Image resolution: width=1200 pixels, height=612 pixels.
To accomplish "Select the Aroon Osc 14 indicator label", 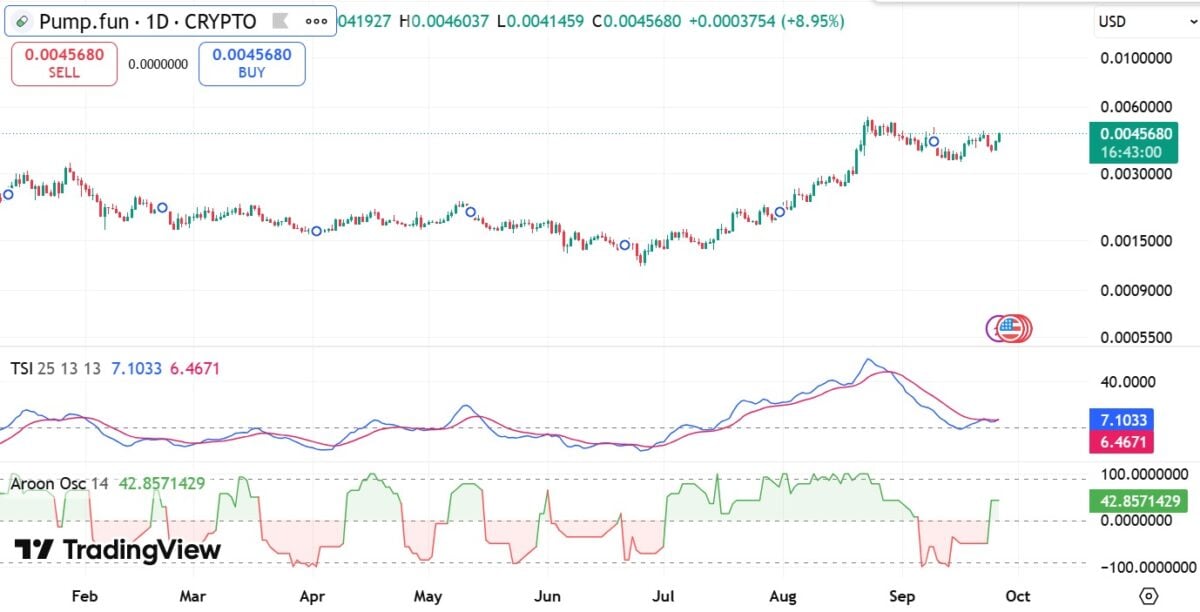I will (x=60, y=484).
